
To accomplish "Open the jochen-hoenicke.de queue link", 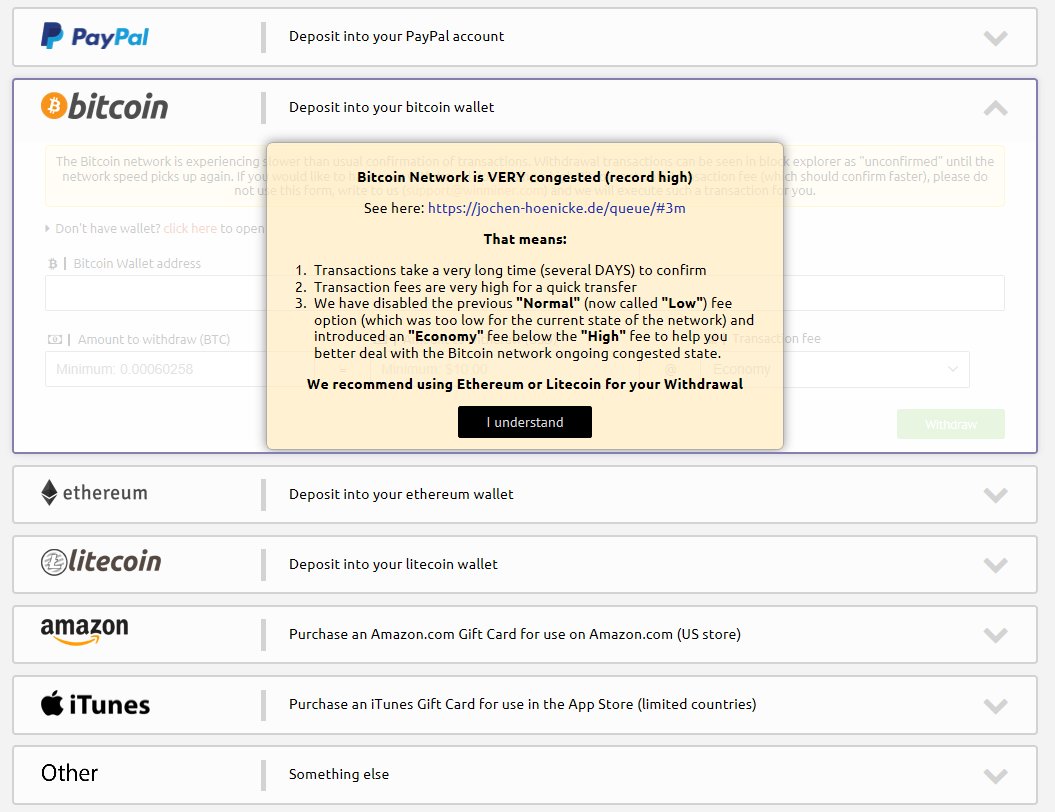I will point(556,208).
